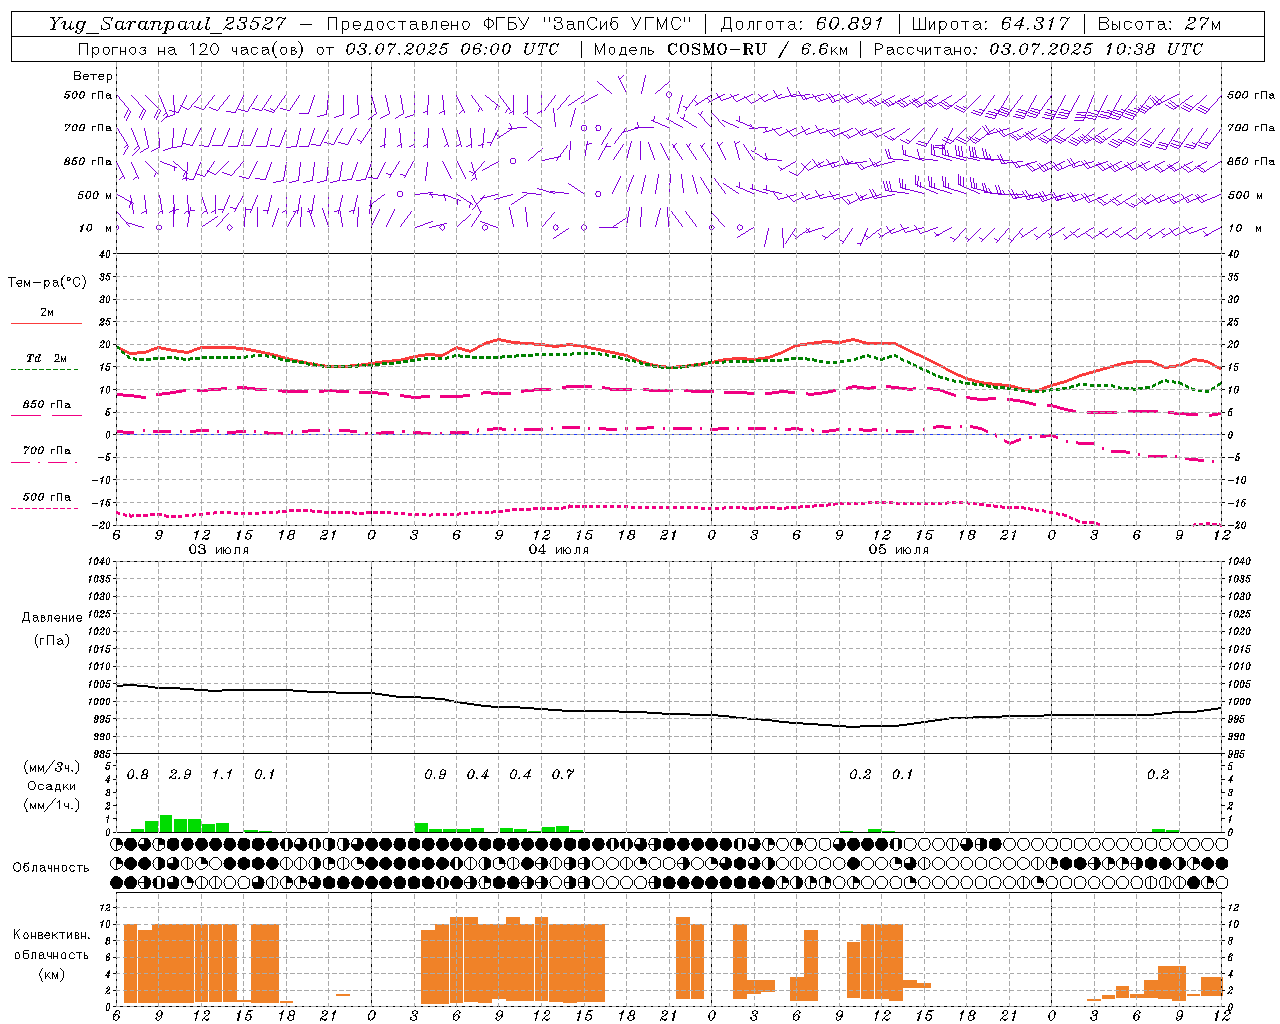Select the 0.8 precipitation value
1280x1024 pixels.
tap(138, 775)
